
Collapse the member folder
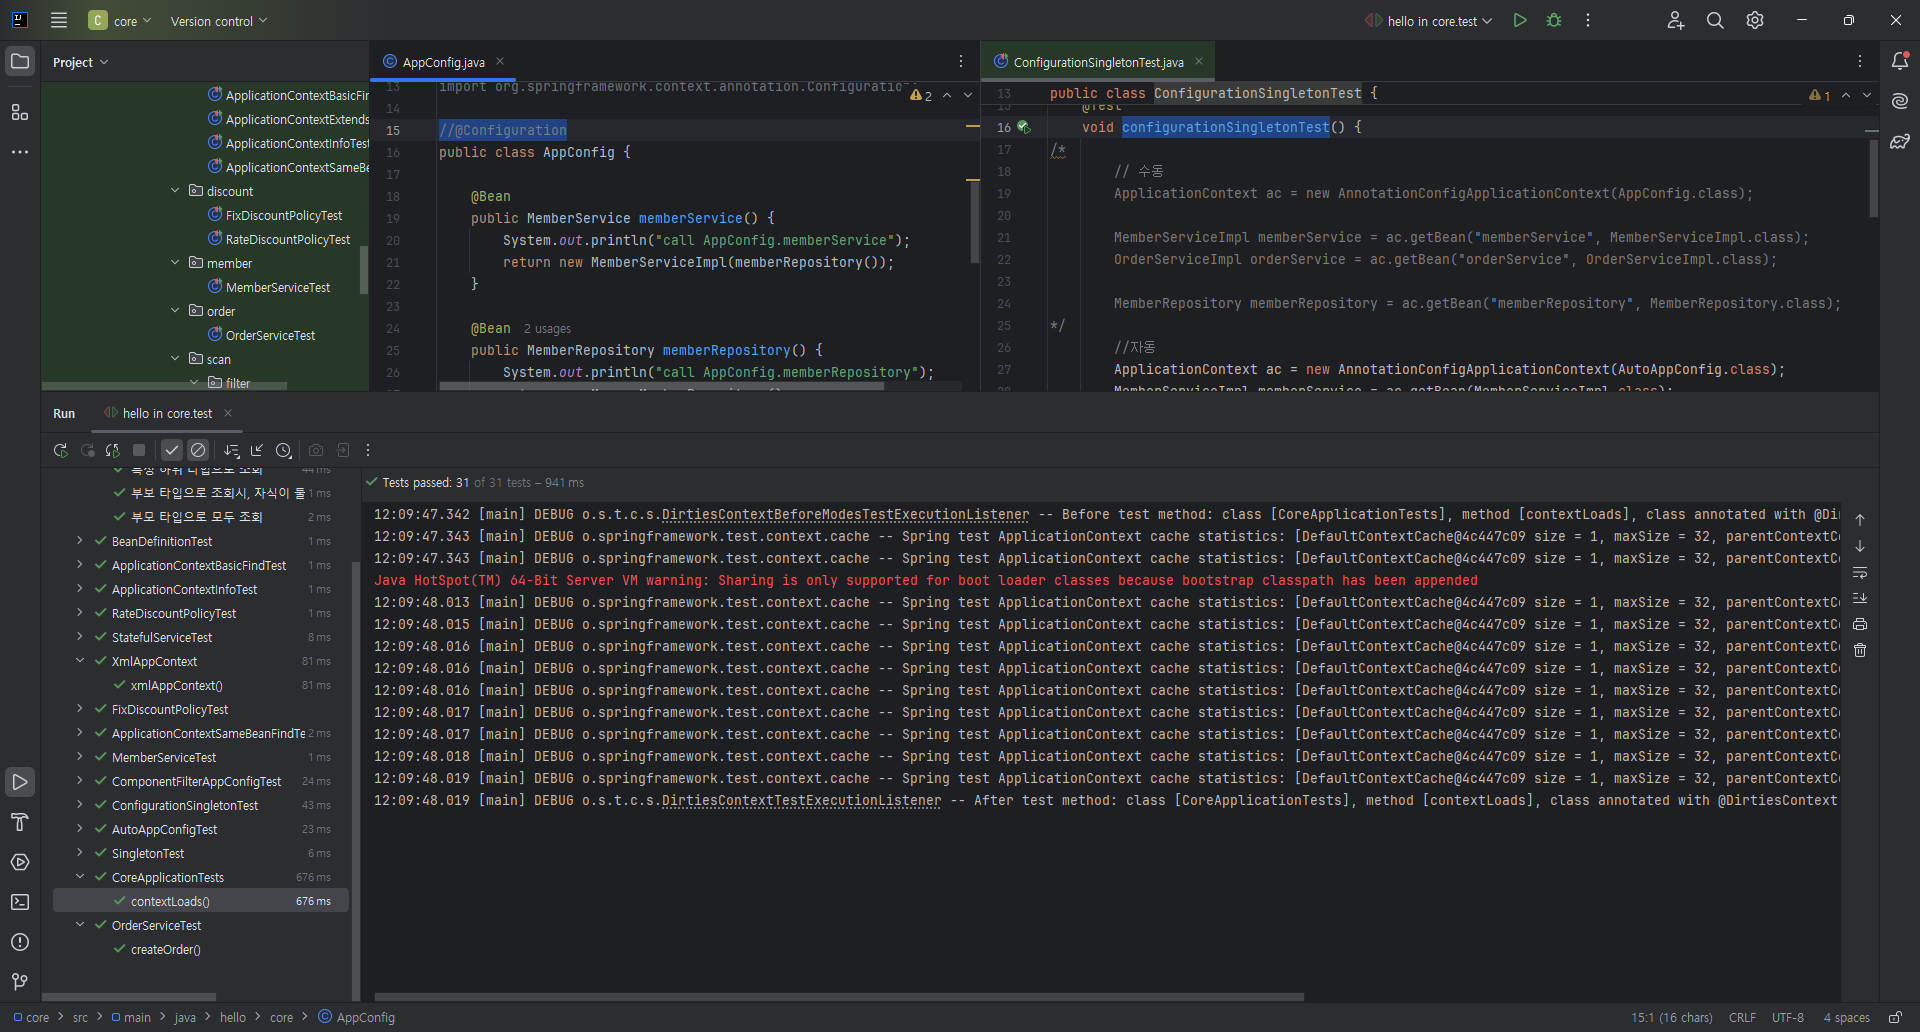tap(175, 262)
